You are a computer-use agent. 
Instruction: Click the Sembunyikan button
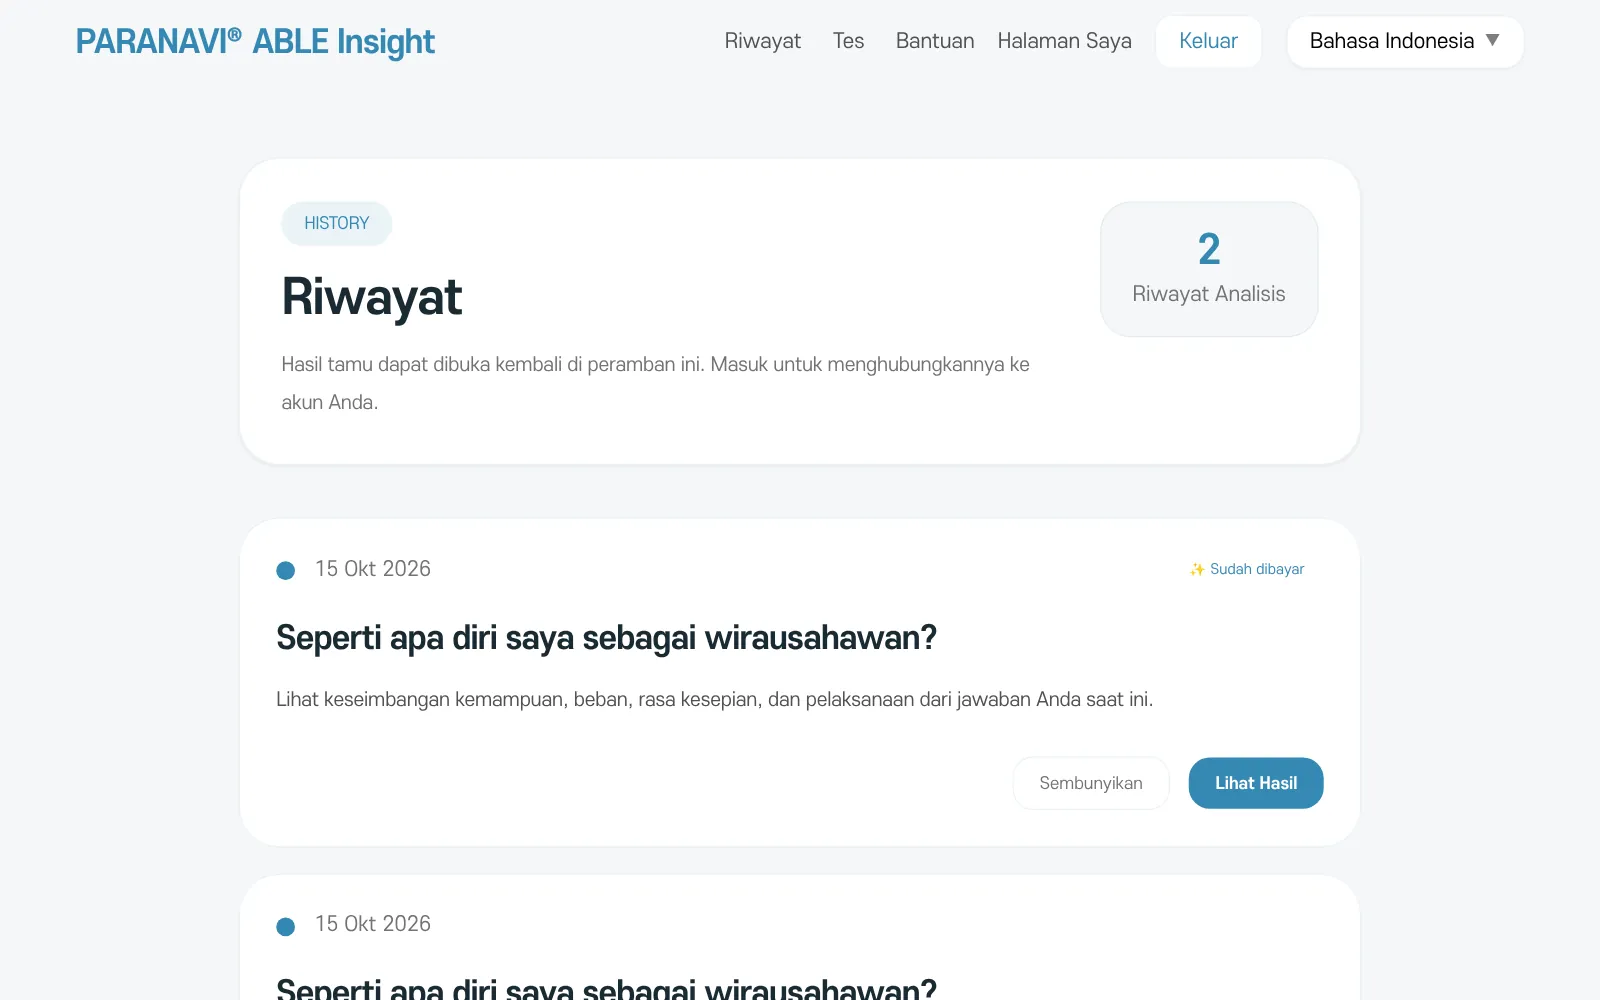(x=1091, y=783)
